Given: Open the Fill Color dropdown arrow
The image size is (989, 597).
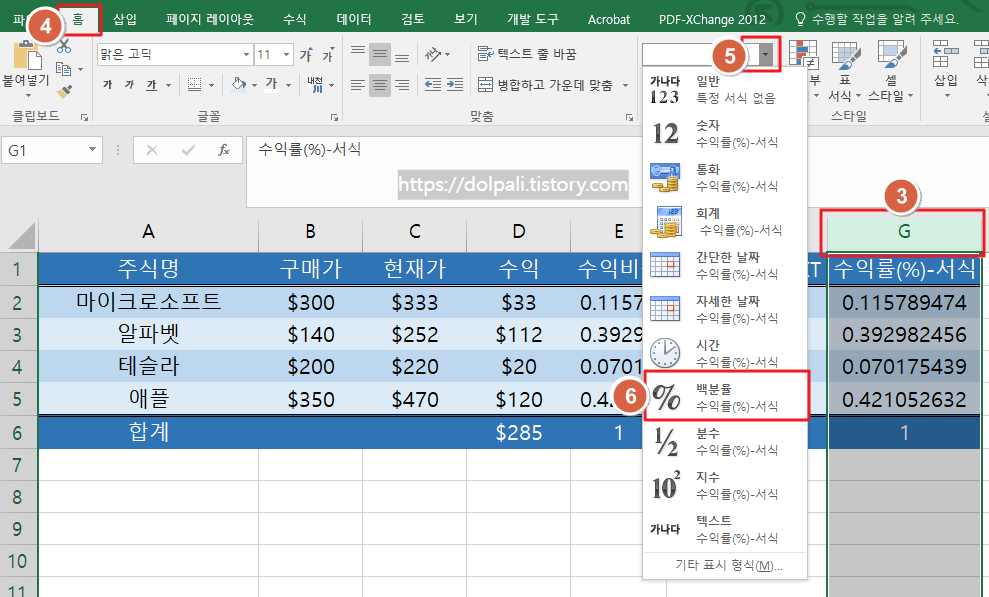Looking at the screenshot, I should (x=253, y=85).
